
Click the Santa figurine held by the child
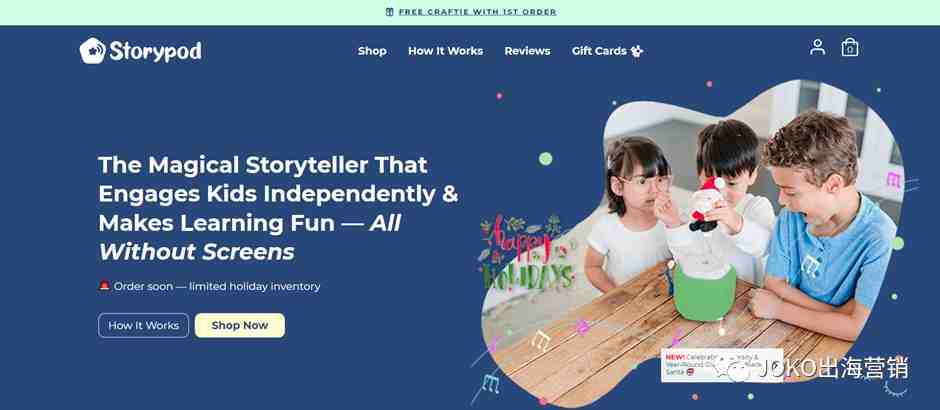coord(706,204)
